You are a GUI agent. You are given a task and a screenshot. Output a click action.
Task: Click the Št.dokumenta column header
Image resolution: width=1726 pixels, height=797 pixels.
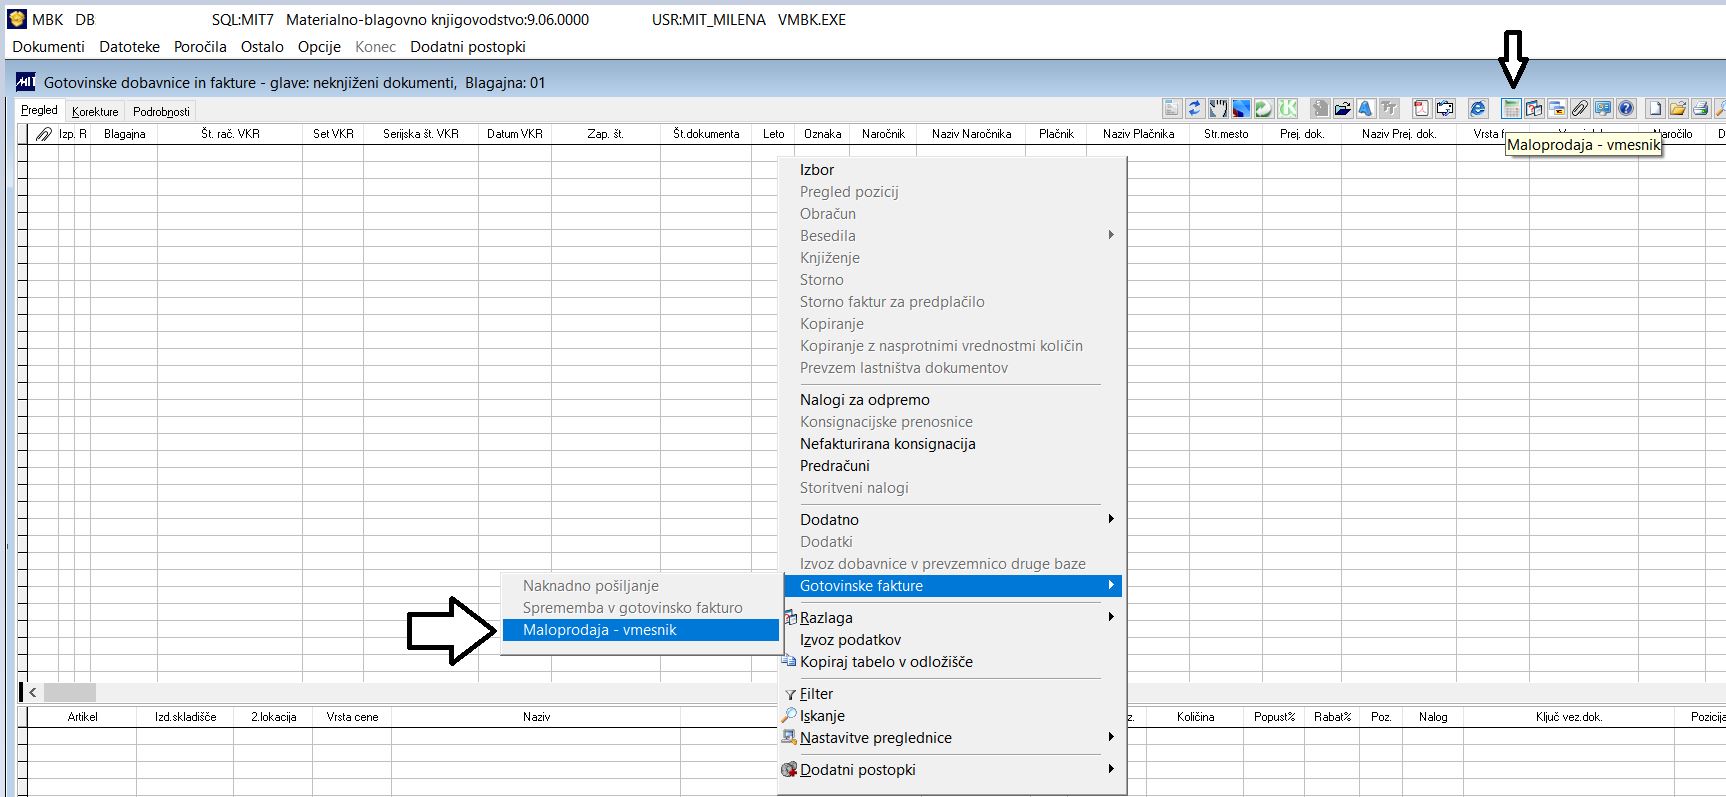[706, 133]
